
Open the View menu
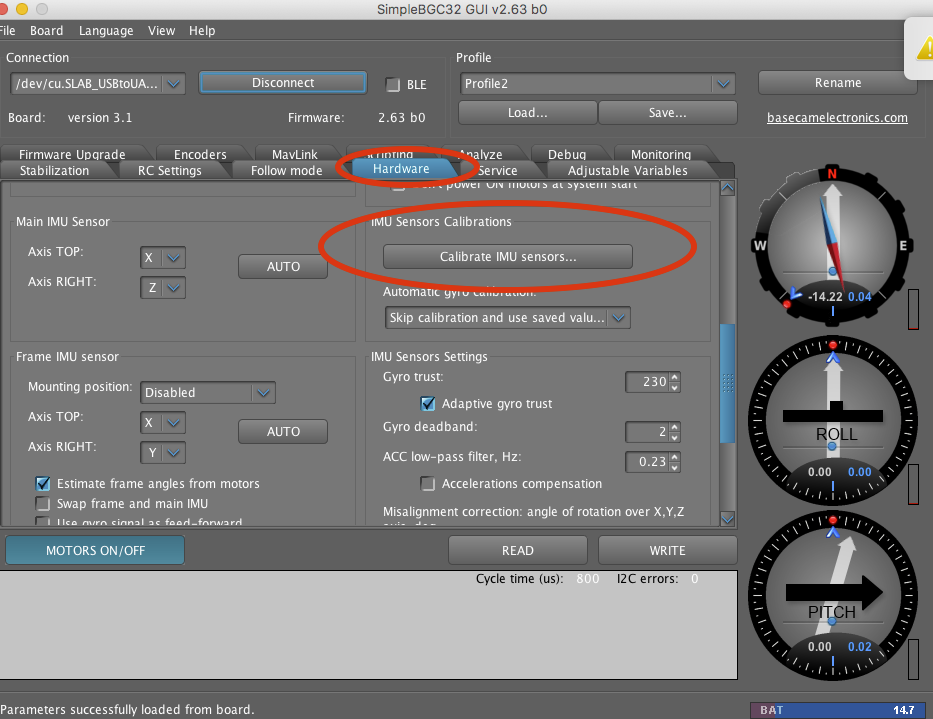(x=161, y=30)
